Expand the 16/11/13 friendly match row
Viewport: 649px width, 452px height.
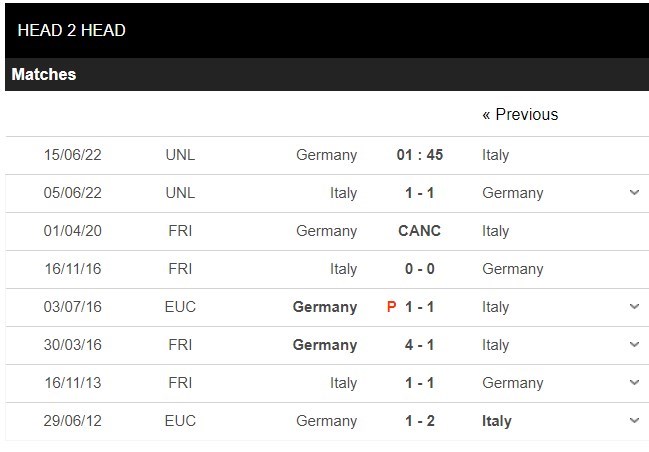(633, 383)
